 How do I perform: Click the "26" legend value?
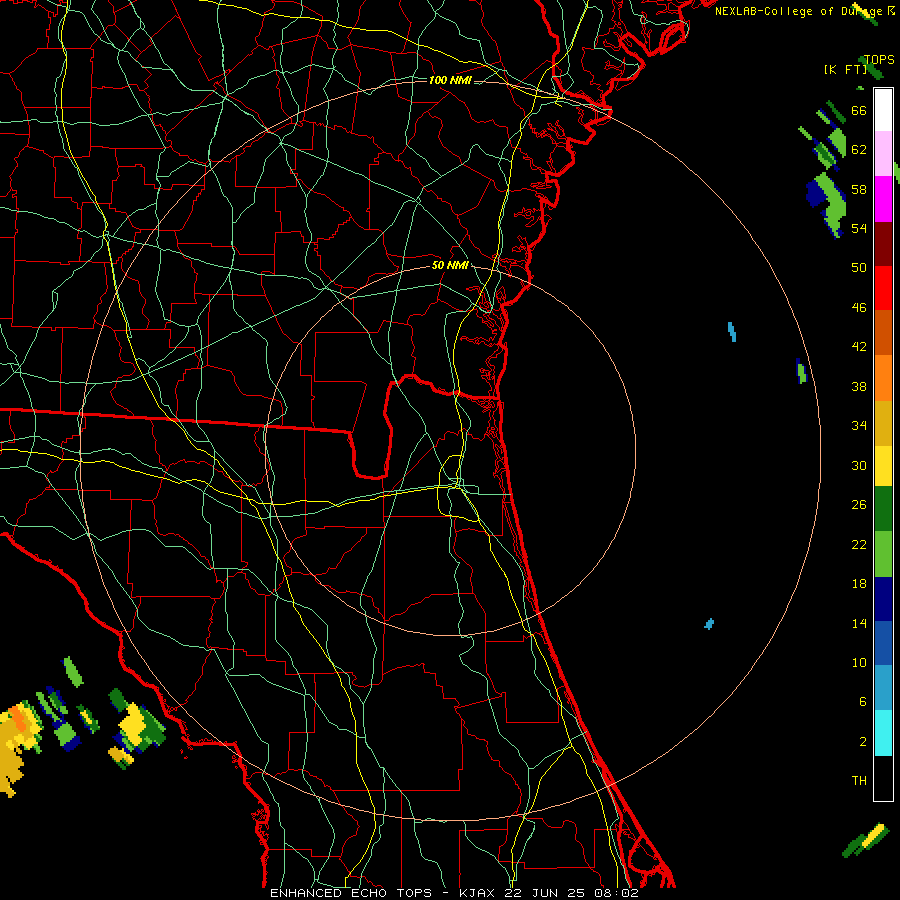(x=859, y=505)
